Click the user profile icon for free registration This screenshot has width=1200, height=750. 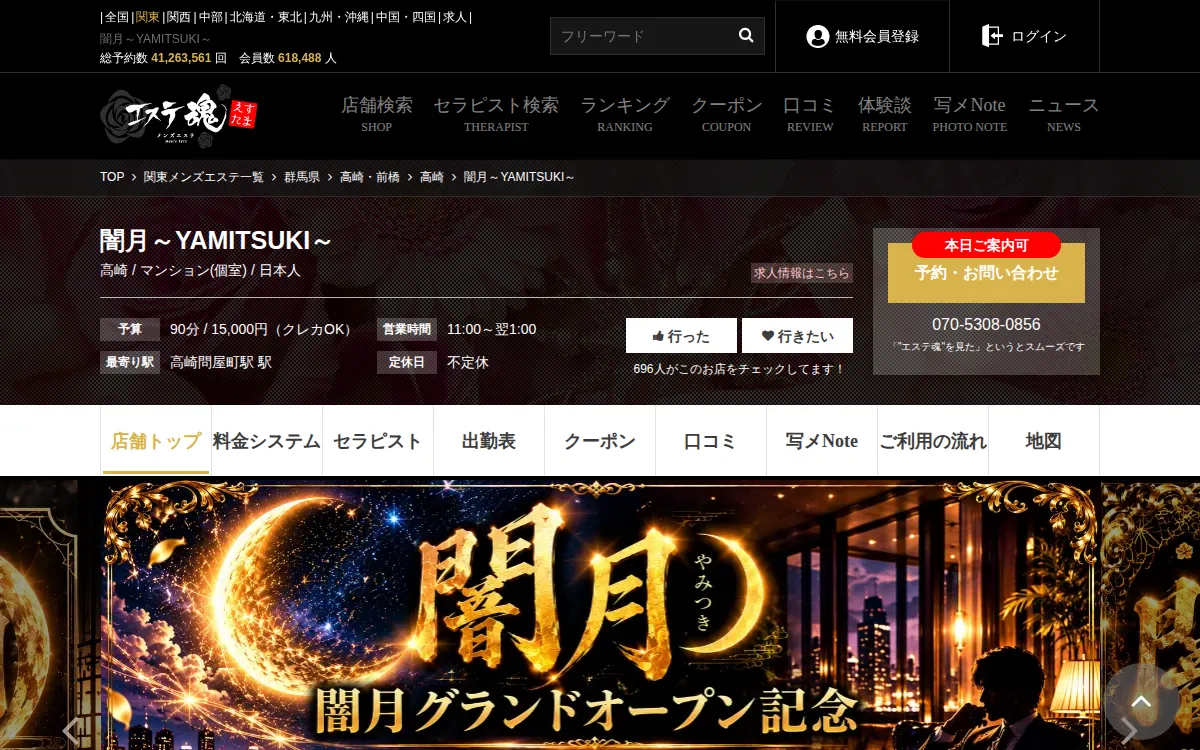tap(818, 36)
